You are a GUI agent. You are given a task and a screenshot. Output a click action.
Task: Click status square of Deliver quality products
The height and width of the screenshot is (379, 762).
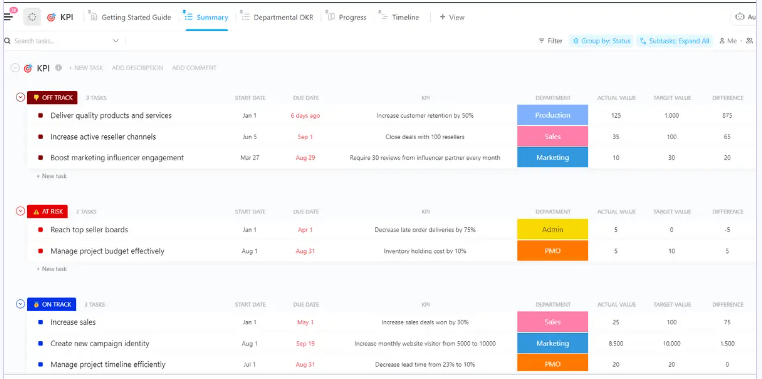(41, 116)
